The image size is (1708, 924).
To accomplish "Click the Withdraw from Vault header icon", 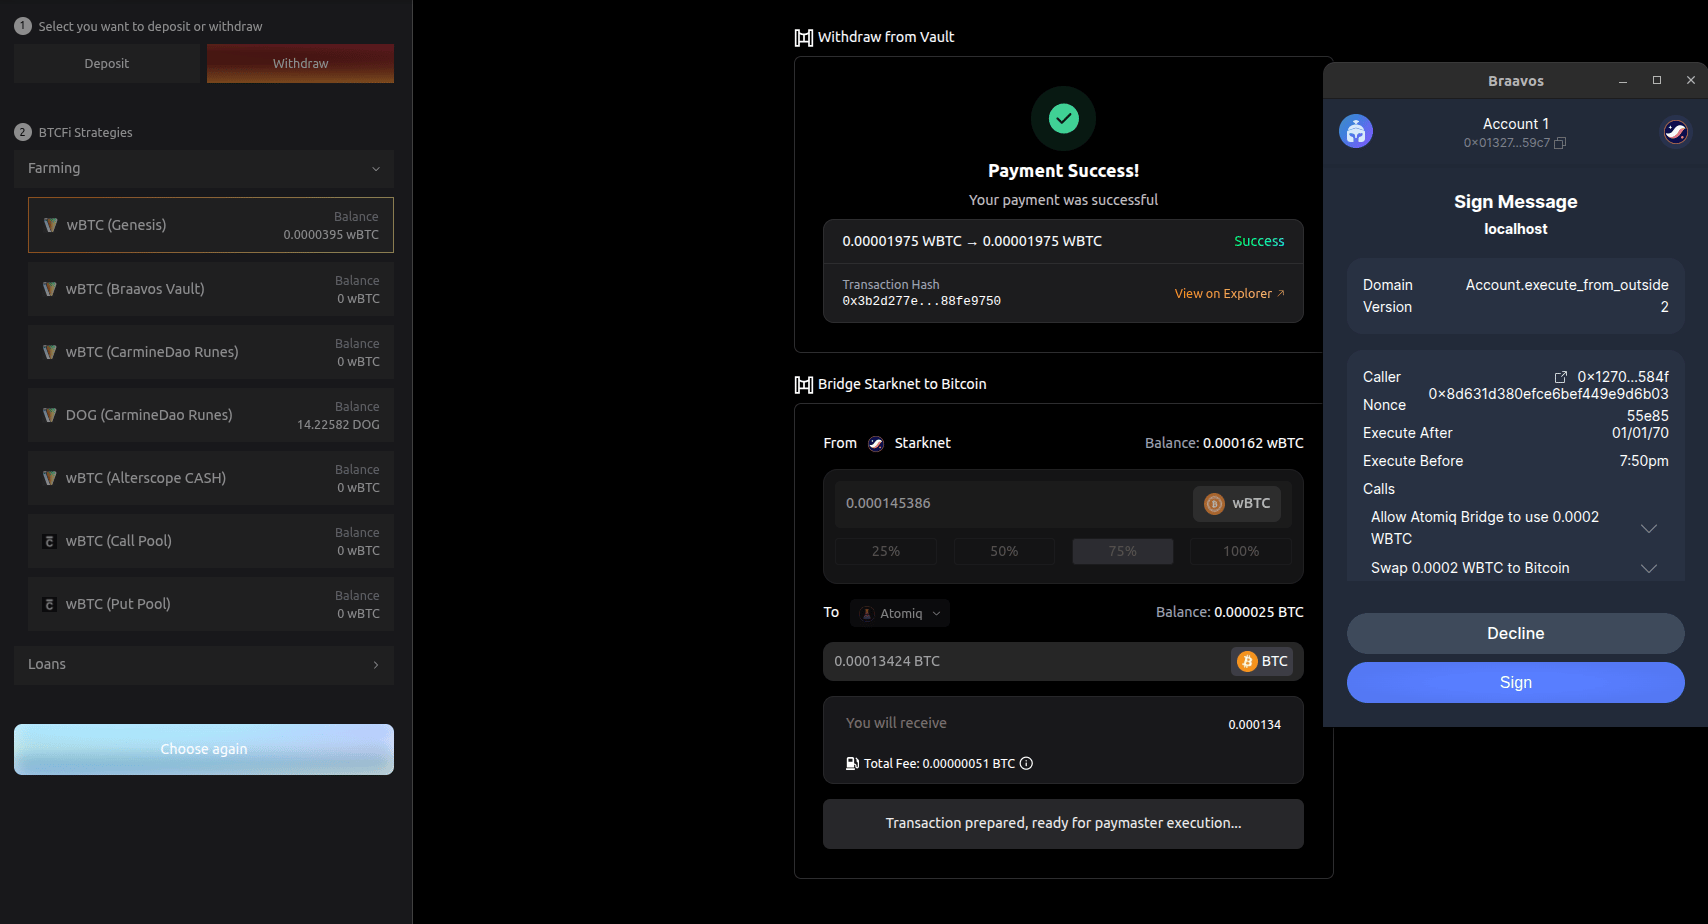I will tap(803, 38).
